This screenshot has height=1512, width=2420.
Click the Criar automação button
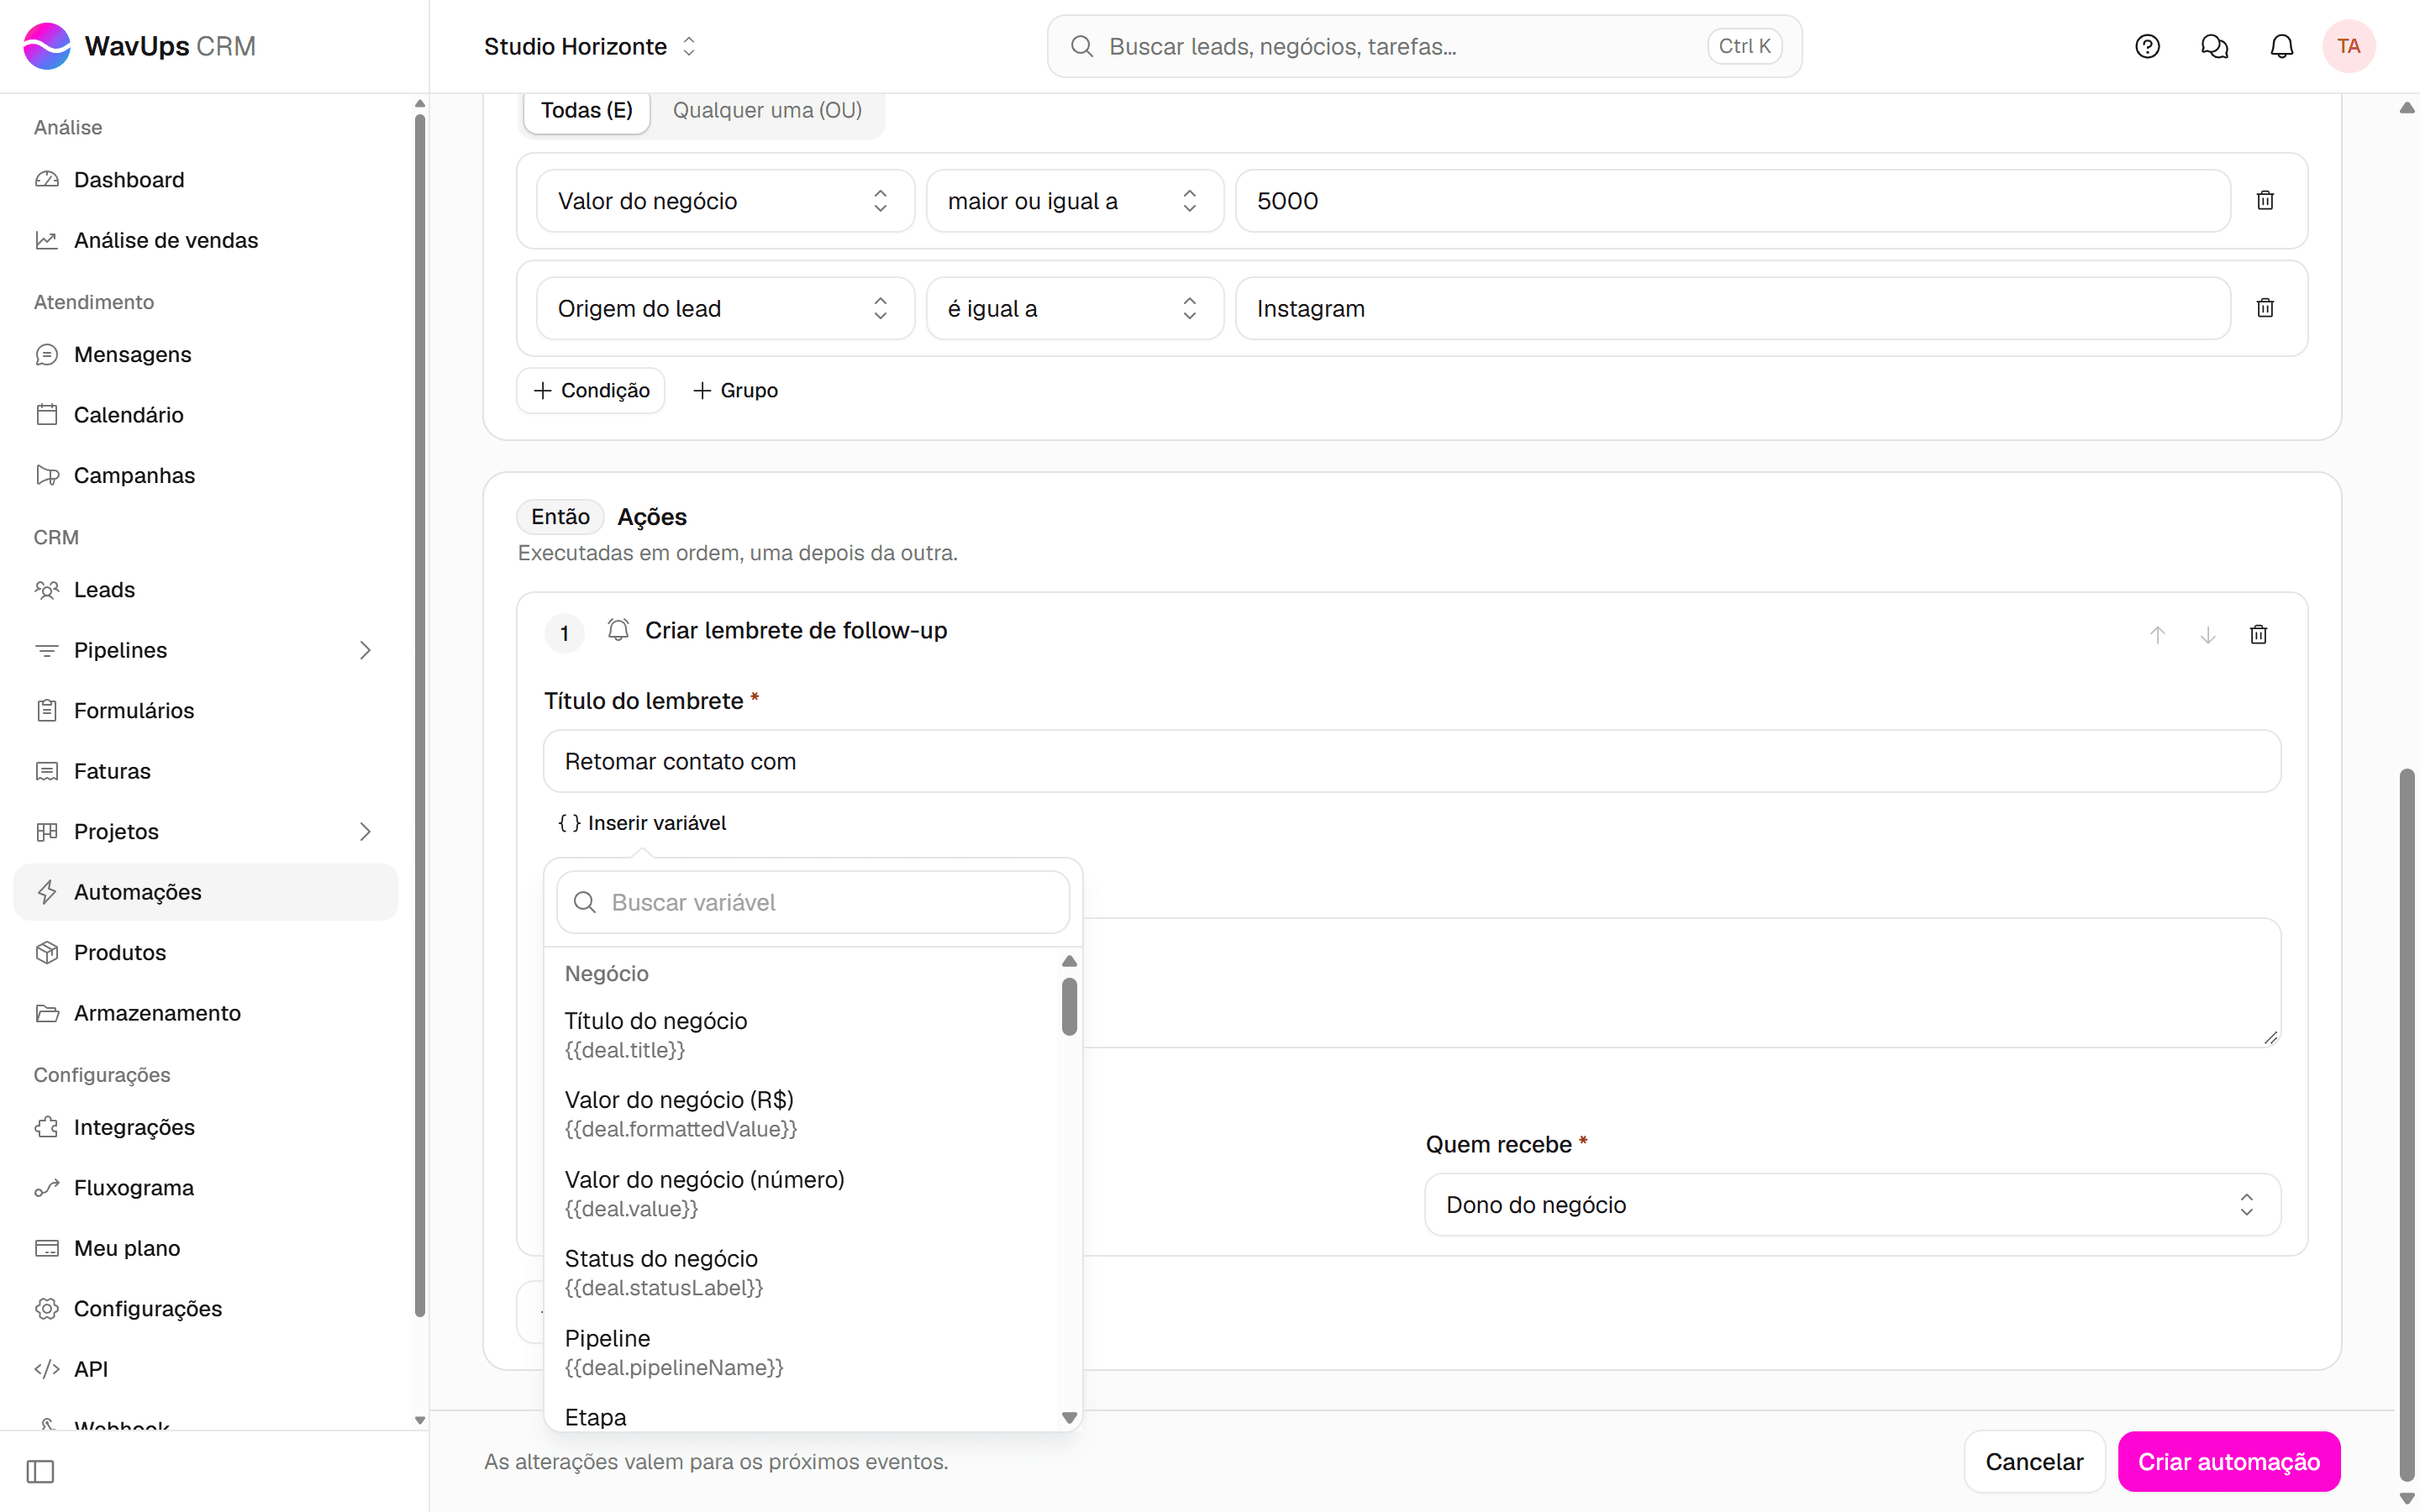(2229, 1462)
